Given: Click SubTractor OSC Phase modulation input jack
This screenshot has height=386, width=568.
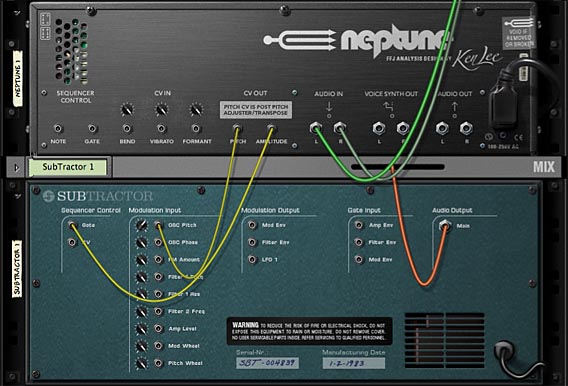Looking at the screenshot, I should click(158, 242).
